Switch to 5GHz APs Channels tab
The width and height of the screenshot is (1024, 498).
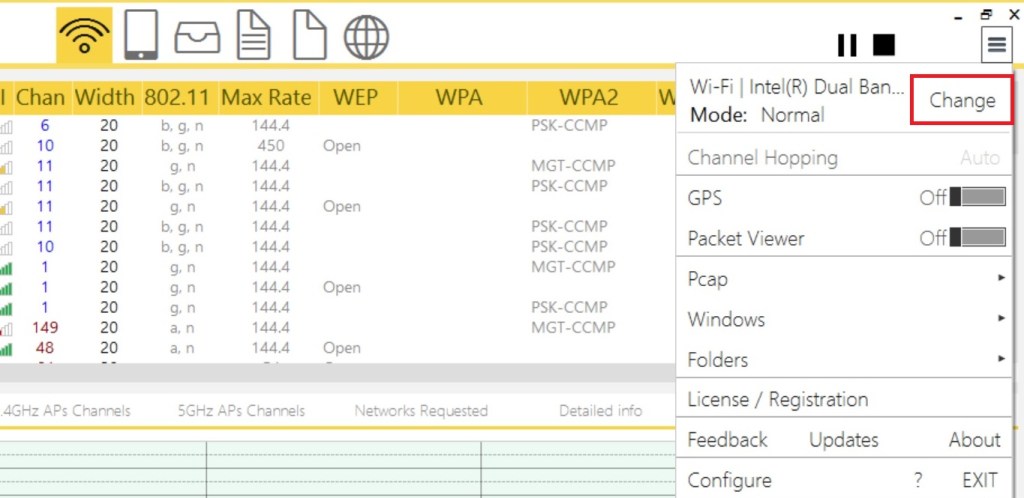241,410
